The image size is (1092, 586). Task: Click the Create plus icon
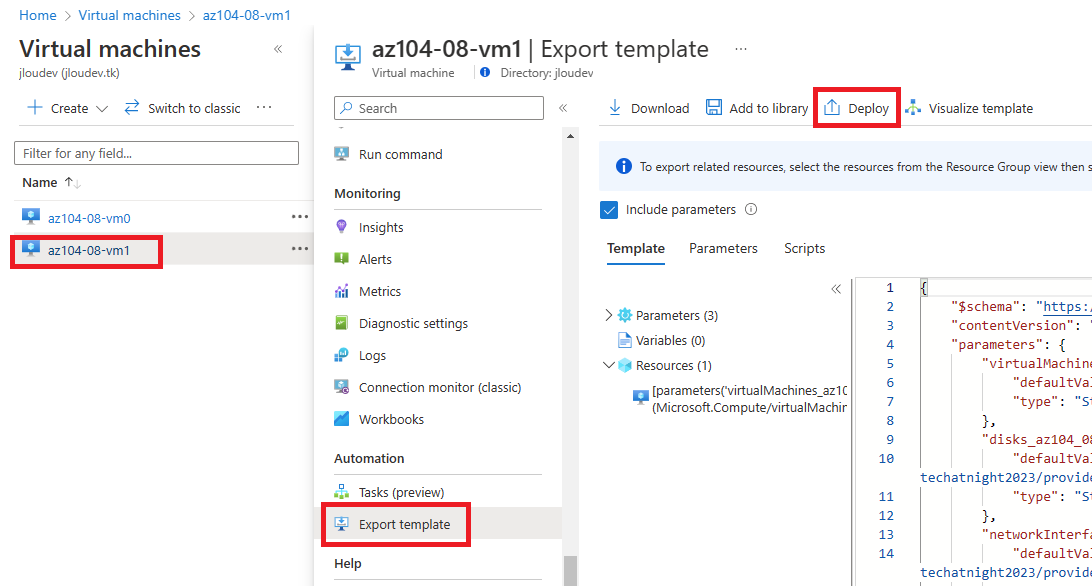(34, 107)
